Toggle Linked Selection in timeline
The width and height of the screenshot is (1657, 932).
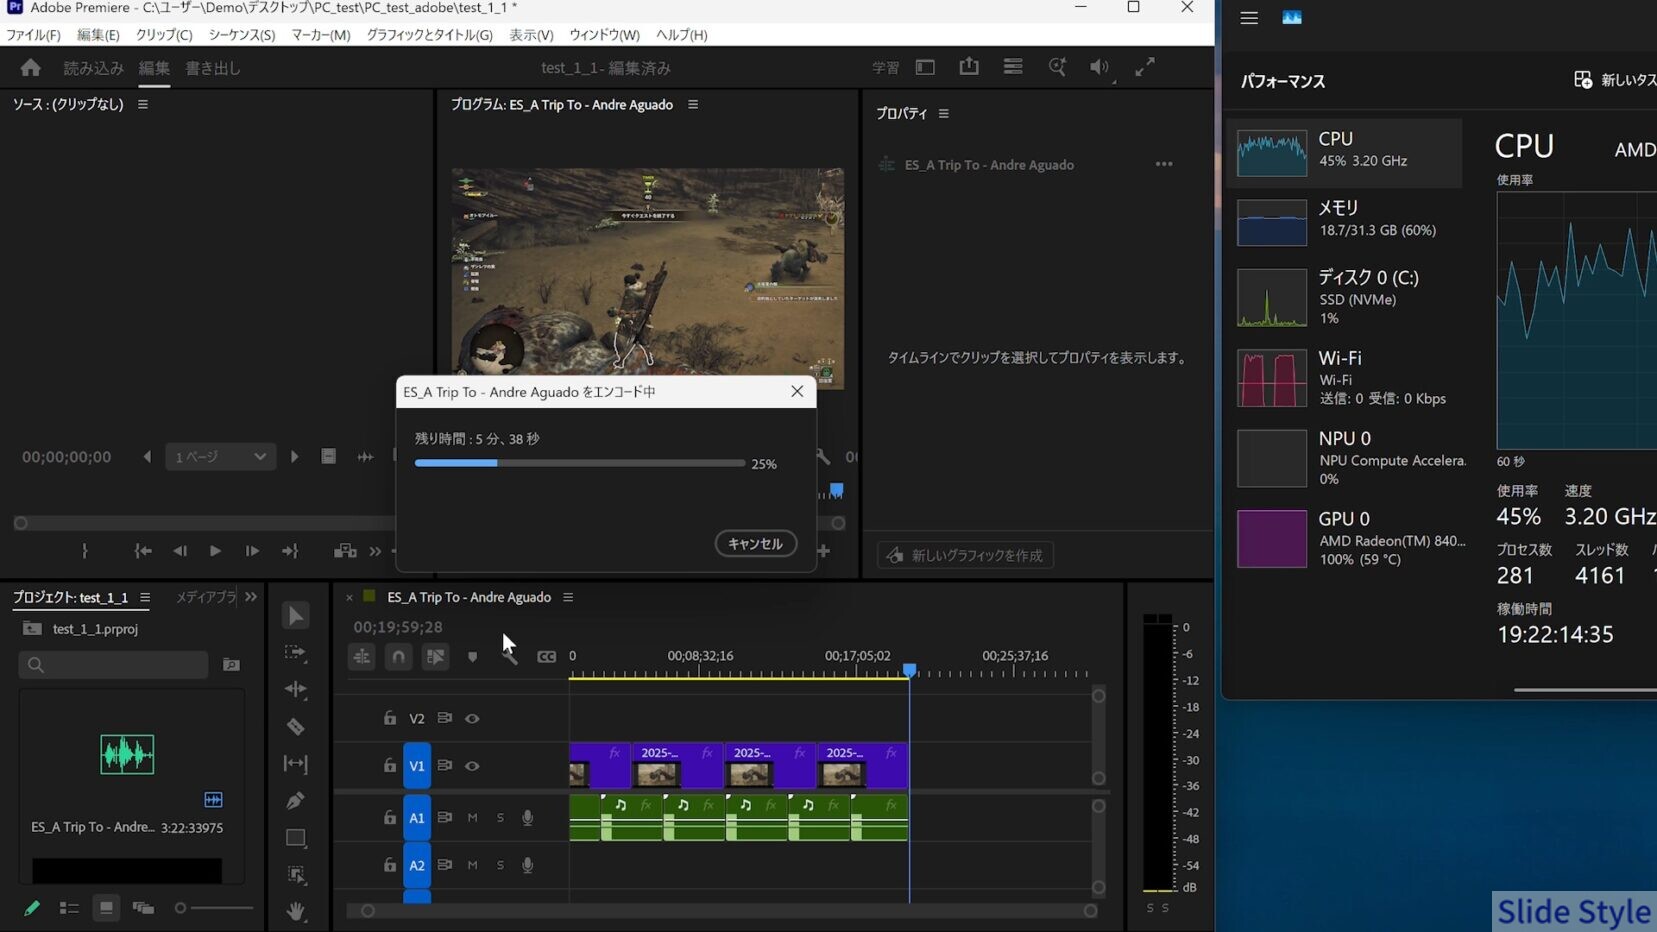point(435,656)
